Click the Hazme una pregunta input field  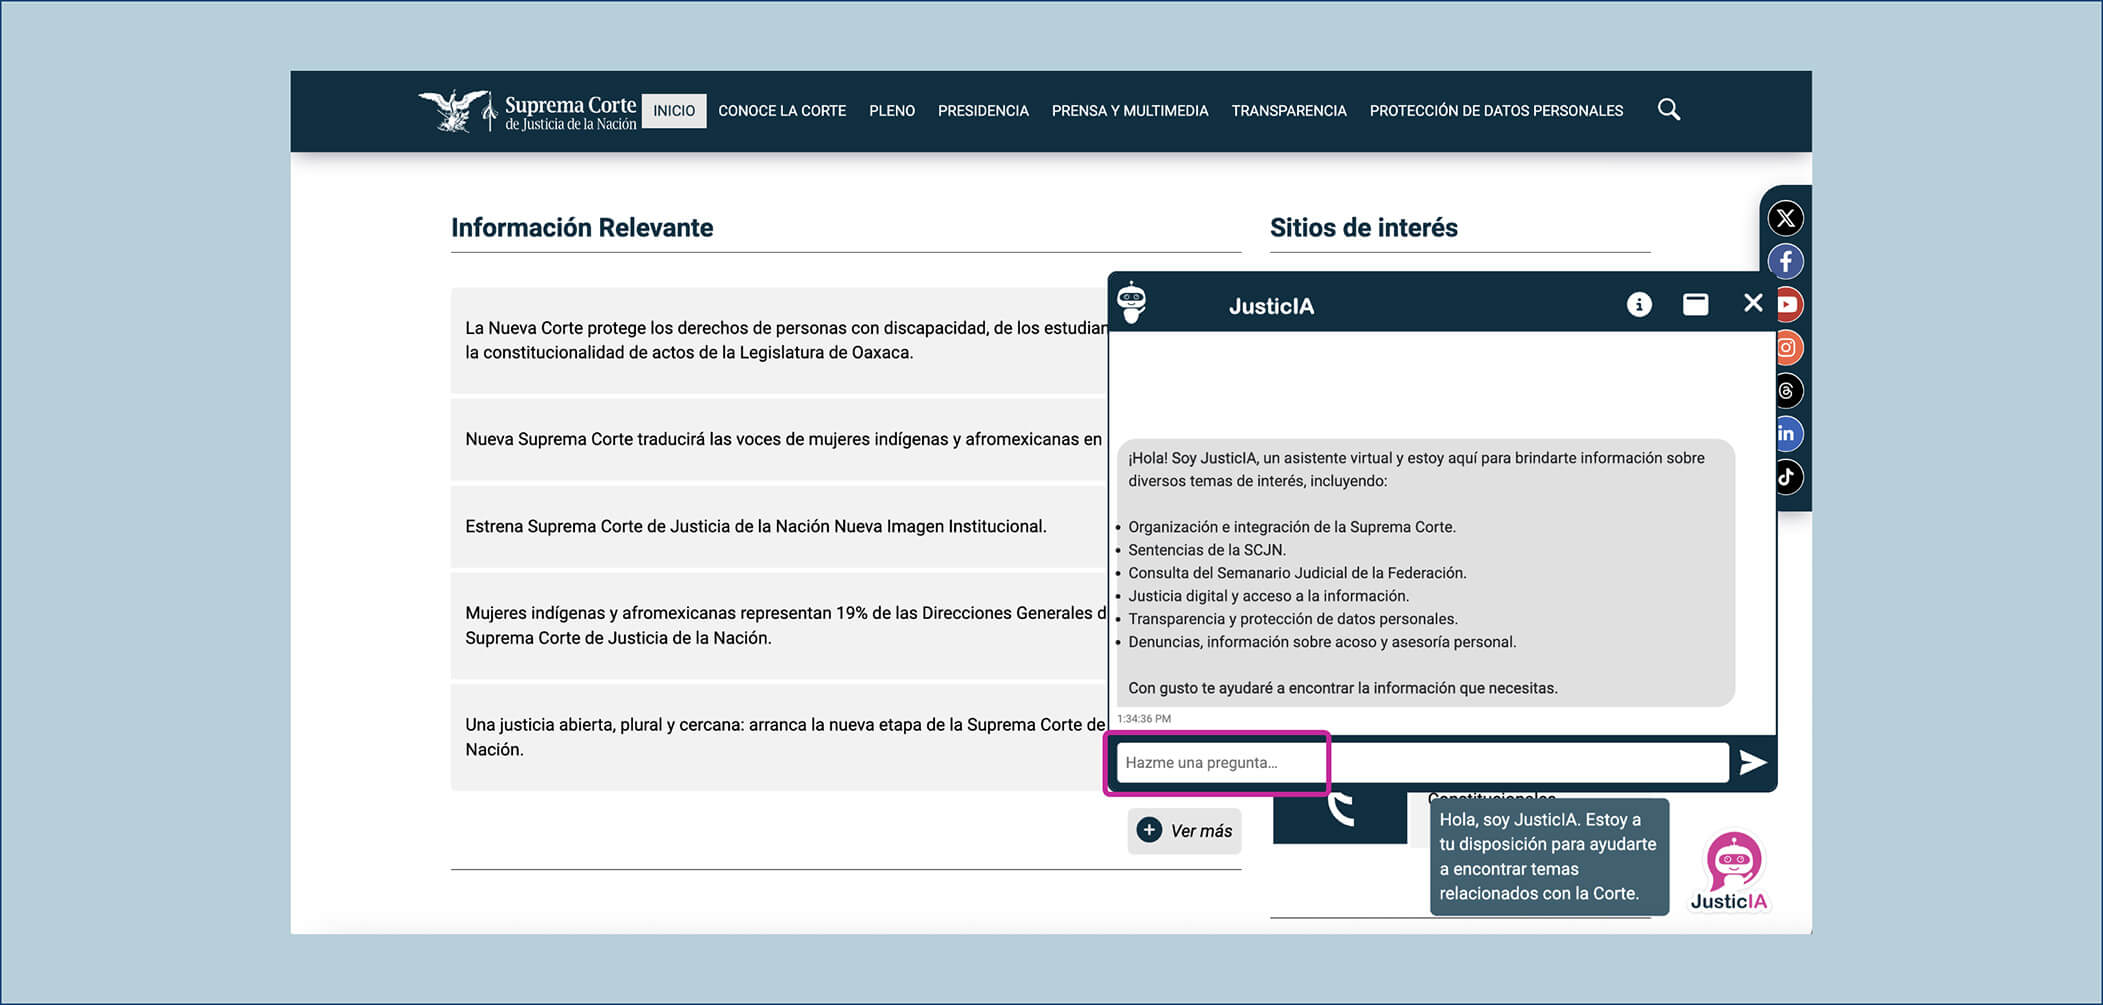click(1420, 763)
